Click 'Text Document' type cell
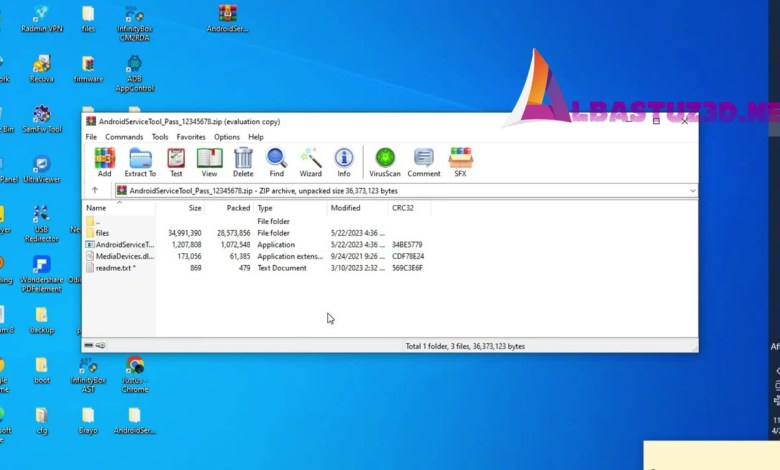780x470 pixels. pyautogui.click(x=282, y=268)
